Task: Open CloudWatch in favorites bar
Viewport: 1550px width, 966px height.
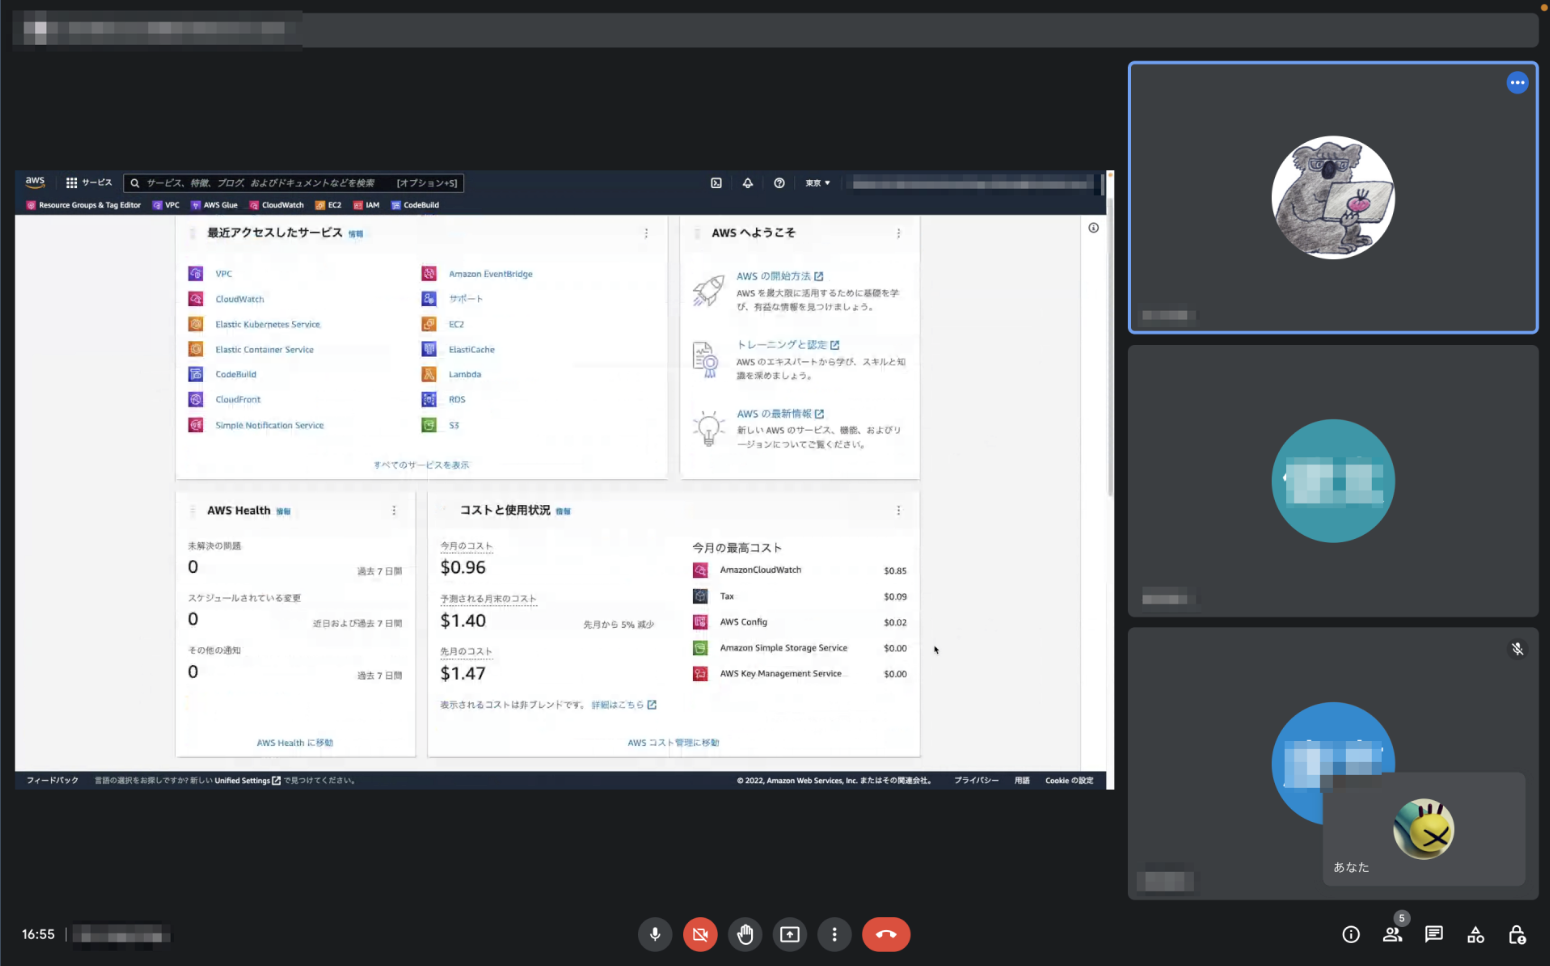Action: tap(277, 205)
